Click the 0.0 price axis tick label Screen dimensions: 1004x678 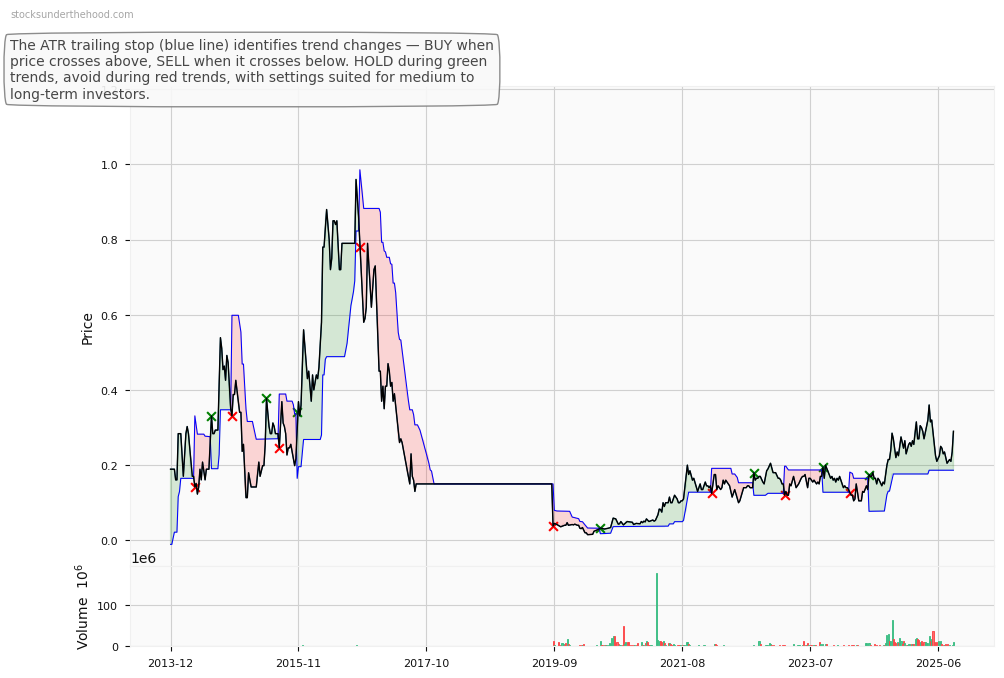coord(109,541)
